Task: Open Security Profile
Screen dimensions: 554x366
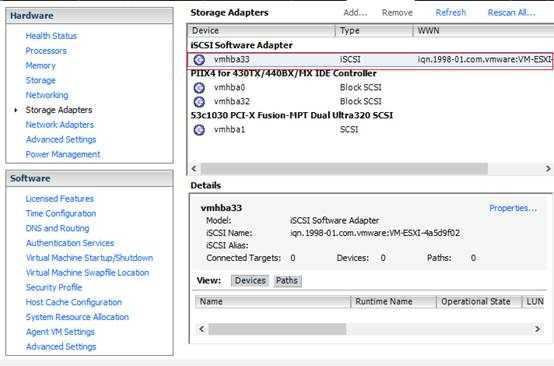Action: click(54, 287)
